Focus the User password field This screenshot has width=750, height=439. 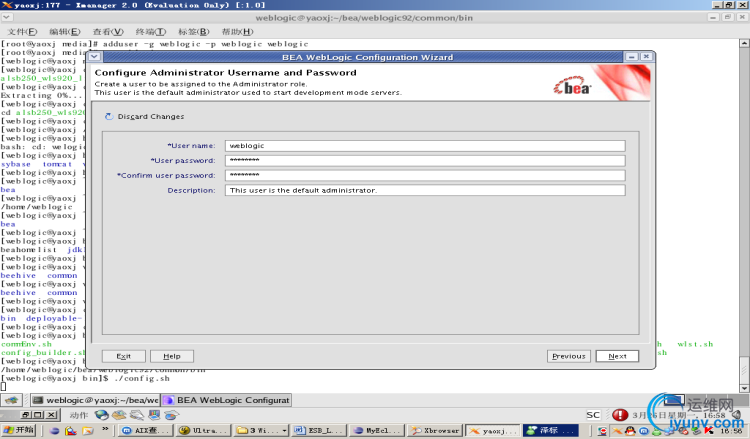pos(425,161)
